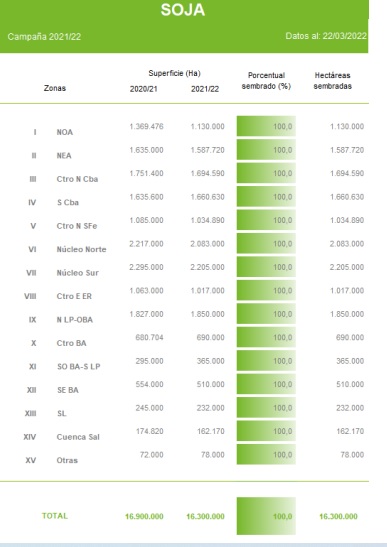Click the green progress bar for NEA
The image size is (387, 547).
266,150
